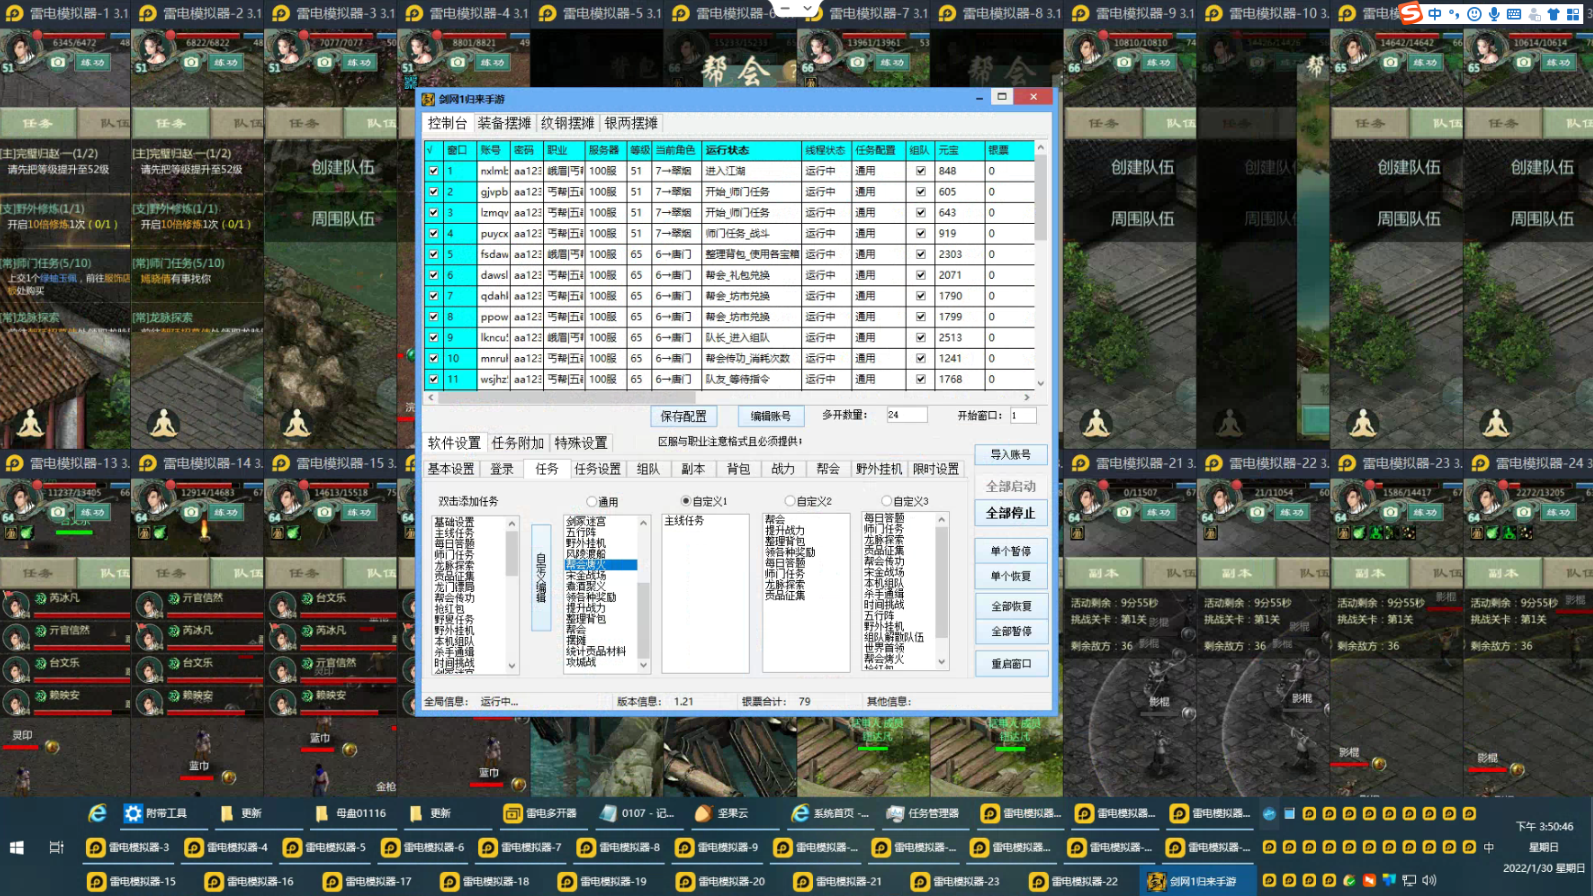Screen dimensions: 1593x896
Task: Click the camera icon in 雷电模拟器-21 window
Action: [1124, 512]
